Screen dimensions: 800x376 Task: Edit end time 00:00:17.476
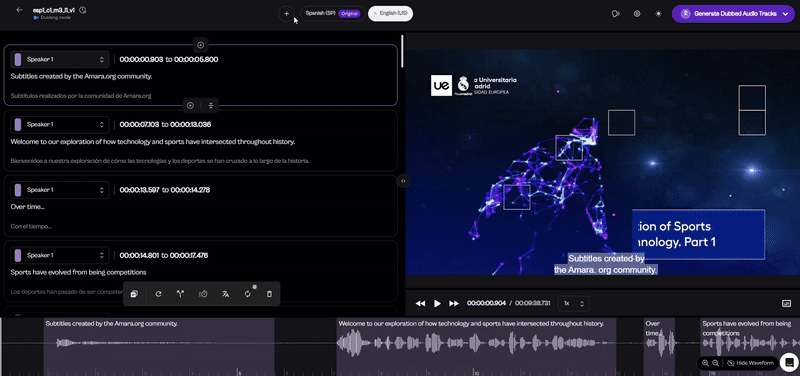pos(189,255)
